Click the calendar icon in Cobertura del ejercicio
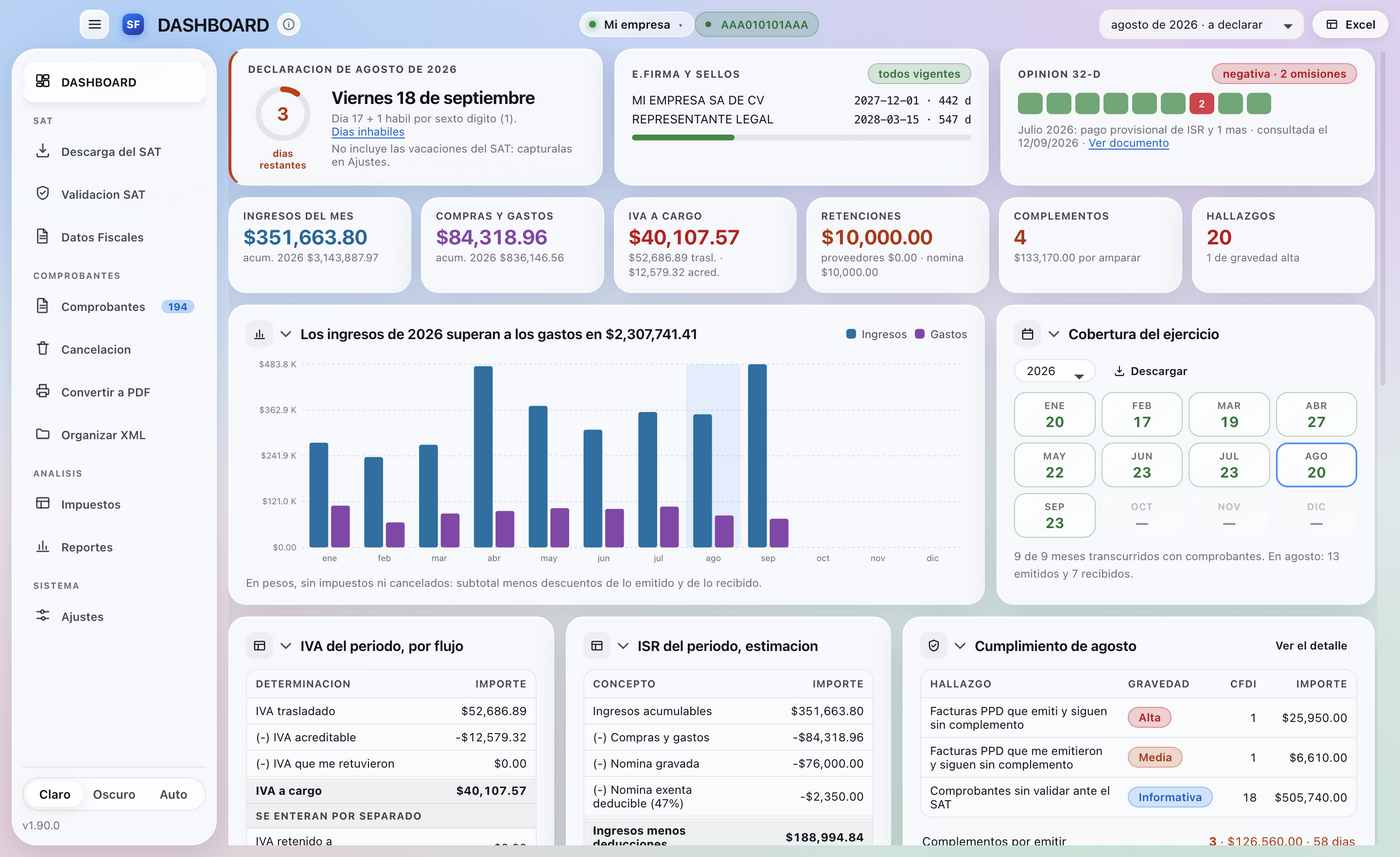The height and width of the screenshot is (857, 1400). coord(1027,334)
